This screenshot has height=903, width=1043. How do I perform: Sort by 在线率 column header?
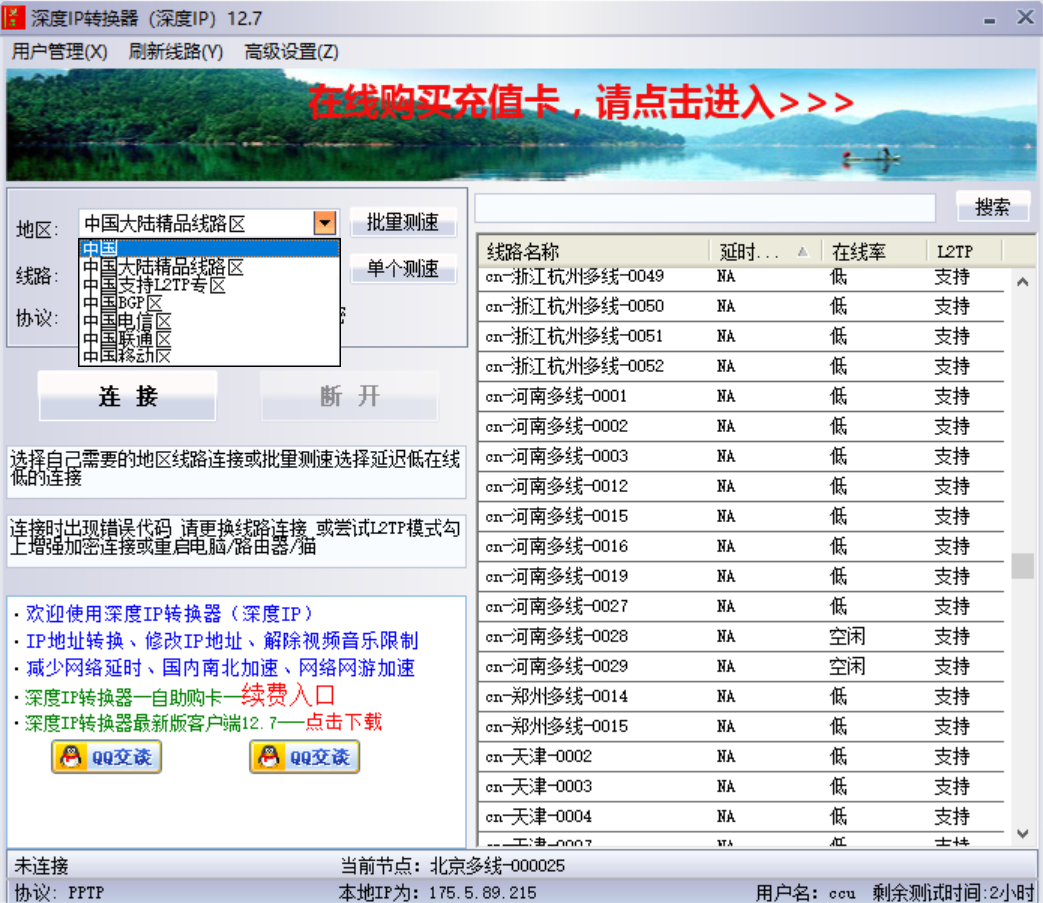[875, 251]
